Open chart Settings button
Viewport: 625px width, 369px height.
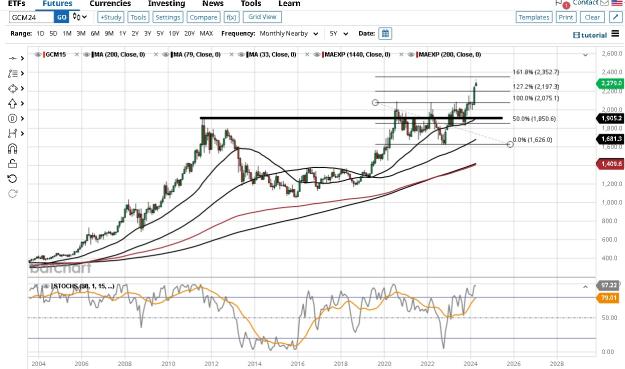point(167,17)
